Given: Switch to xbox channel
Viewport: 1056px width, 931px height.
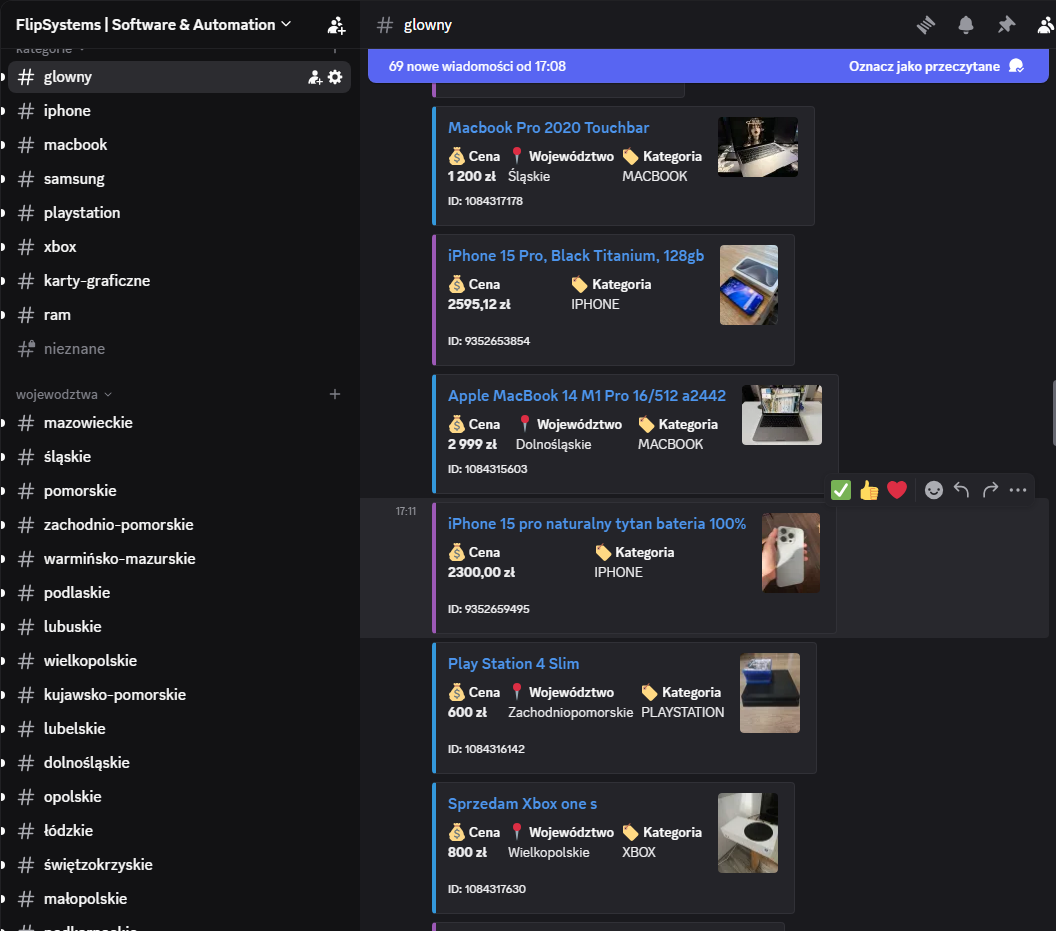Looking at the screenshot, I should [179, 247].
